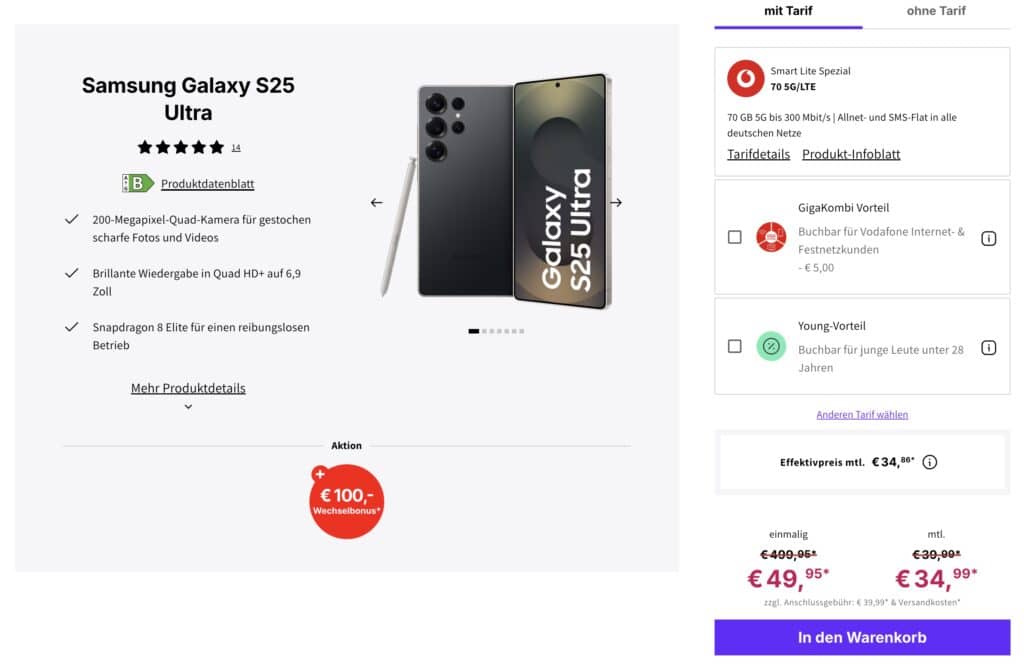Click Anderen Tarif wählen link
1024x664 pixels.
tap(862, 415)
